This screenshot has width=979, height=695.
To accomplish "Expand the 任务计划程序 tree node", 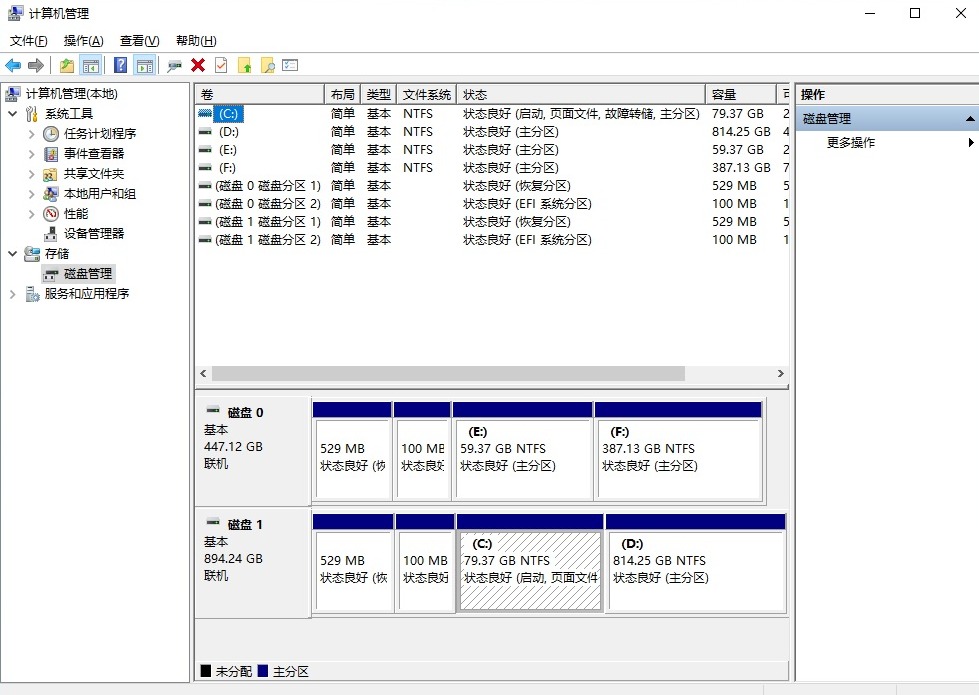I will point(30,133).
